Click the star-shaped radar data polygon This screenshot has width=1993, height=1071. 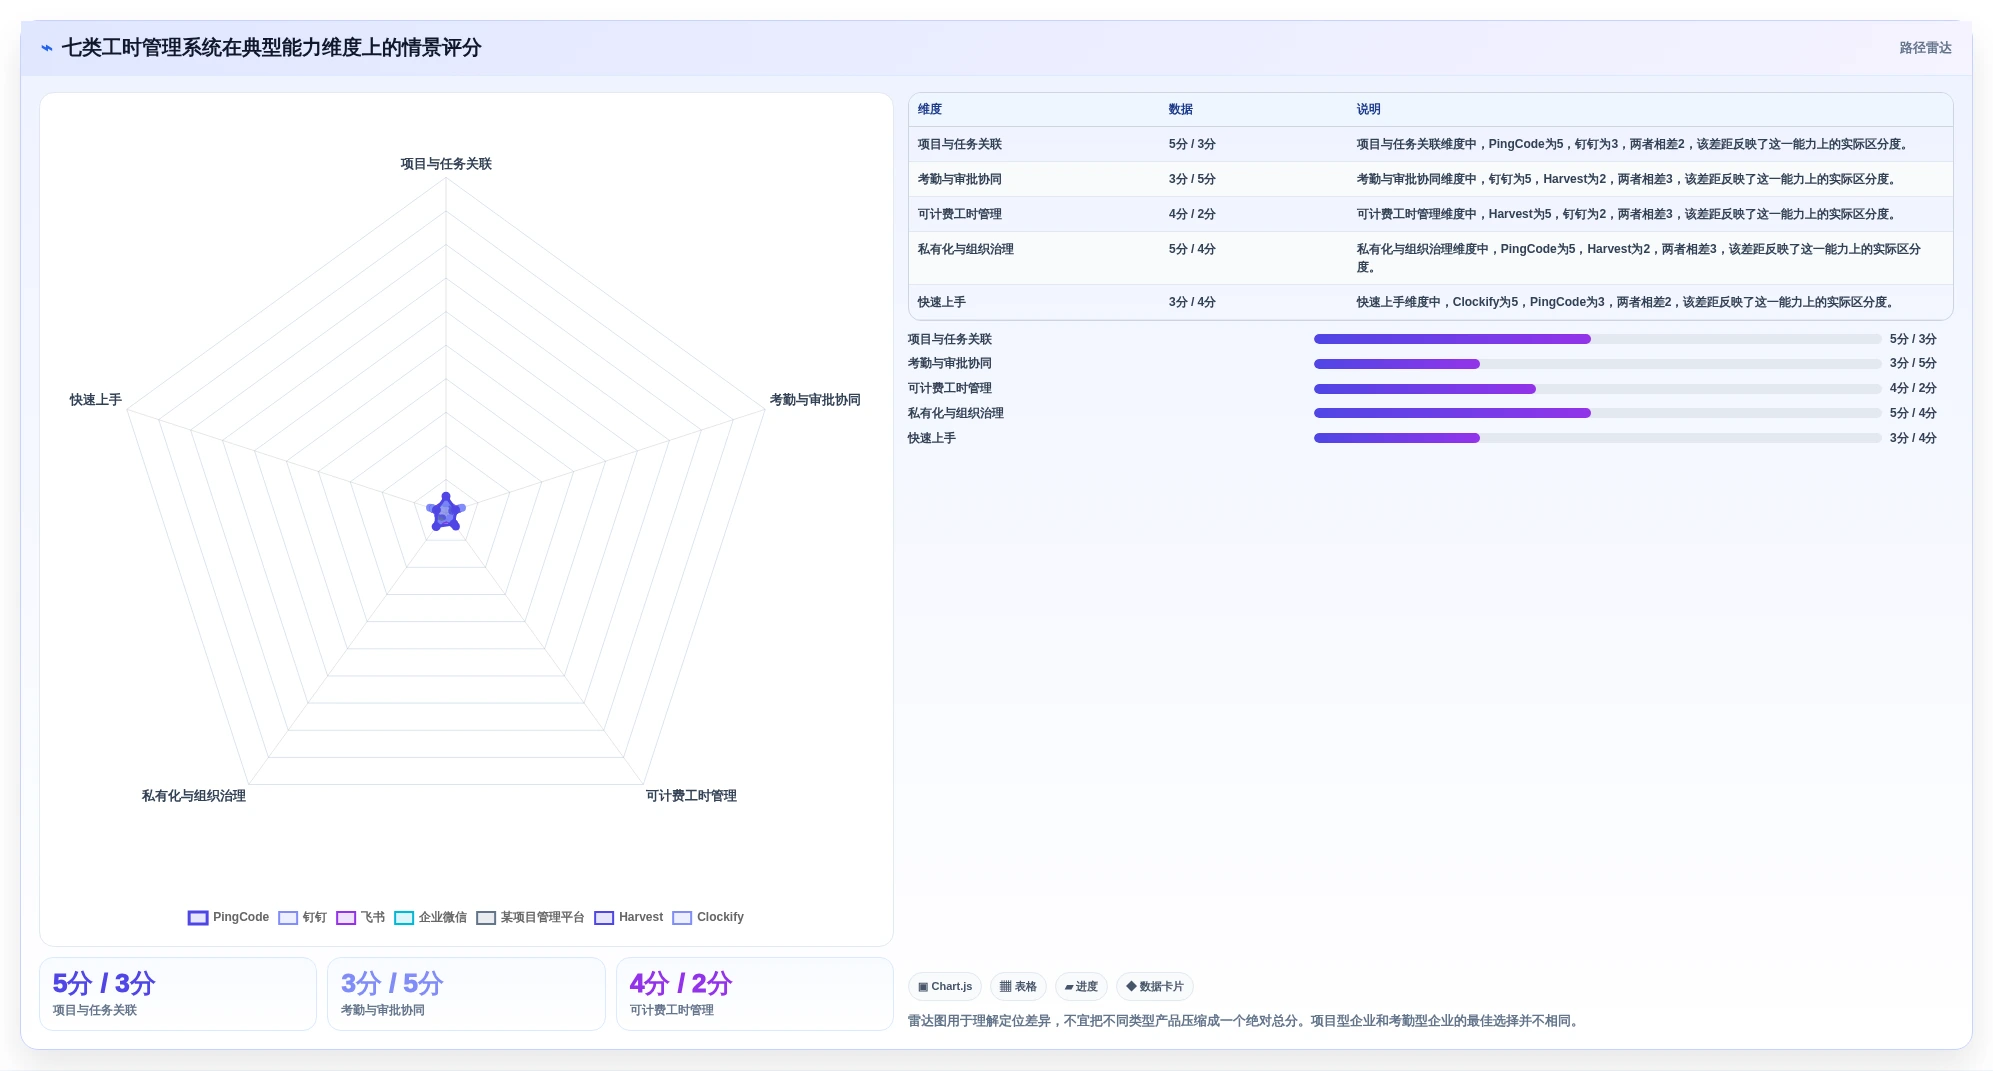[446, 512]
